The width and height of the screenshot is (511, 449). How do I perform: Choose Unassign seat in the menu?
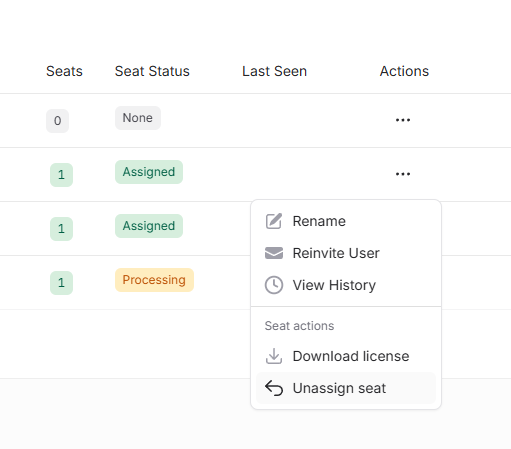[x=346, y=388]
